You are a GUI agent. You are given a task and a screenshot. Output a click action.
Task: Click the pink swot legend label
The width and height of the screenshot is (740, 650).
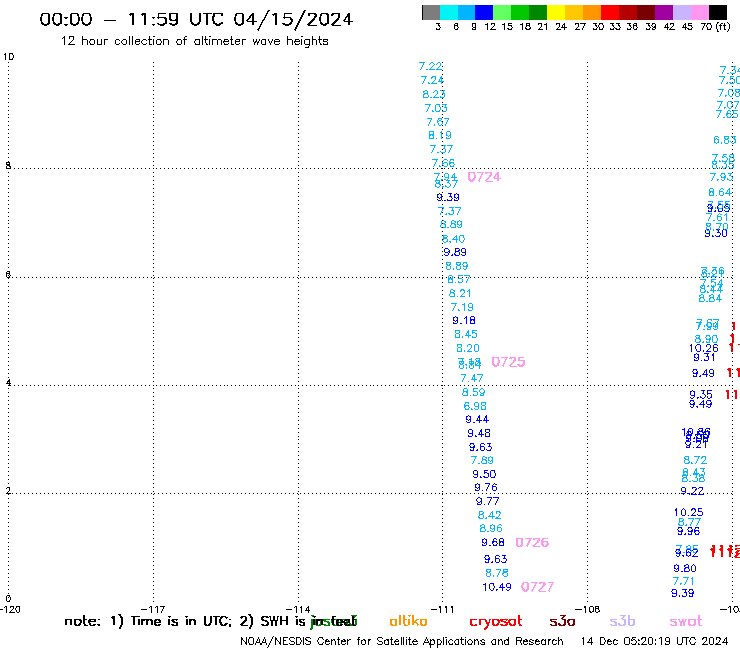686,622
